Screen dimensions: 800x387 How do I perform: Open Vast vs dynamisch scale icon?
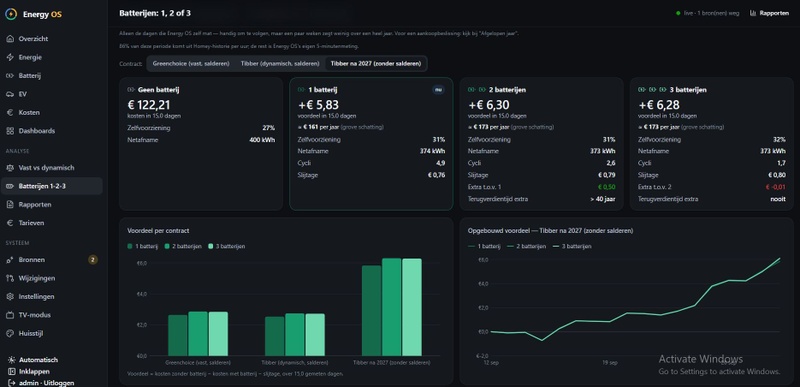click(x=10, y=167)
